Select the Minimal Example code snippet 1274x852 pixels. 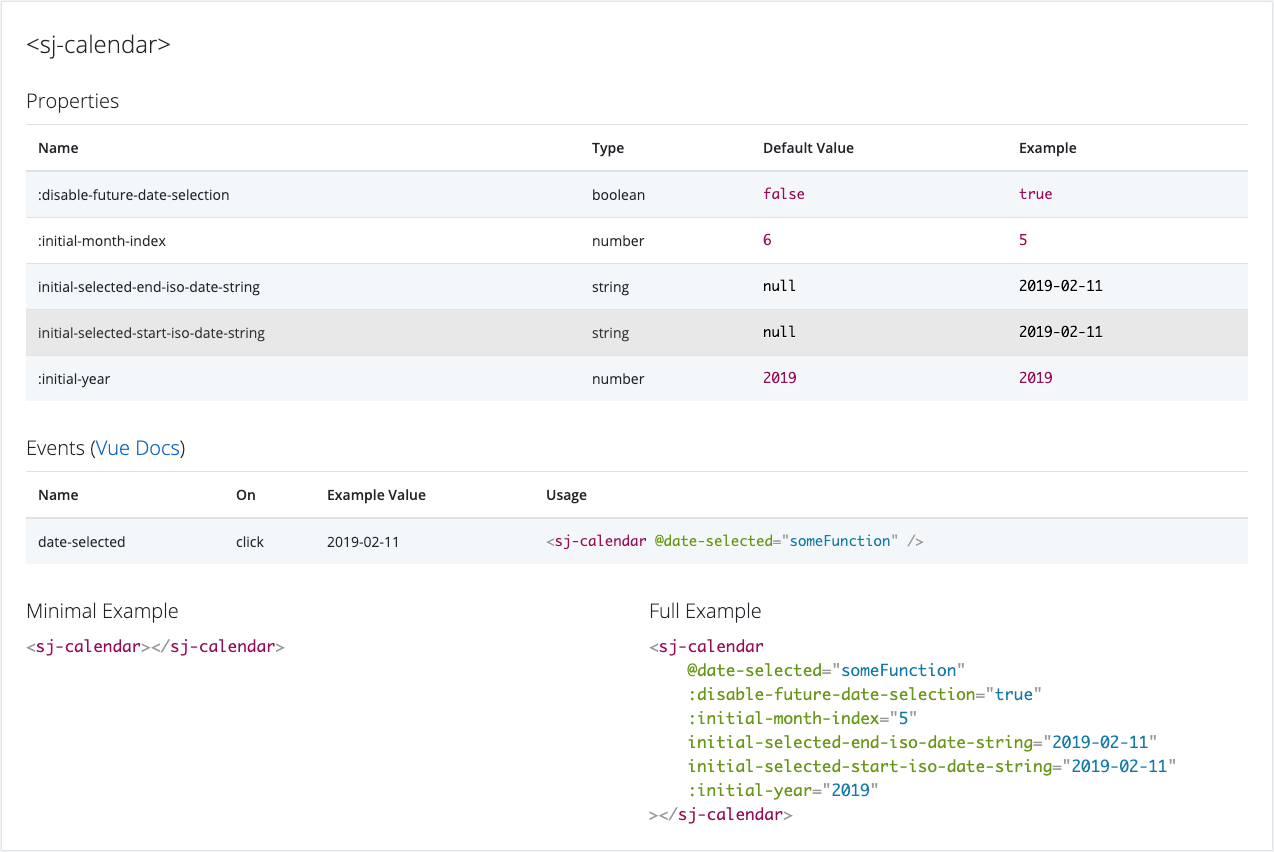pyautogui.click(x=155, y=646)
